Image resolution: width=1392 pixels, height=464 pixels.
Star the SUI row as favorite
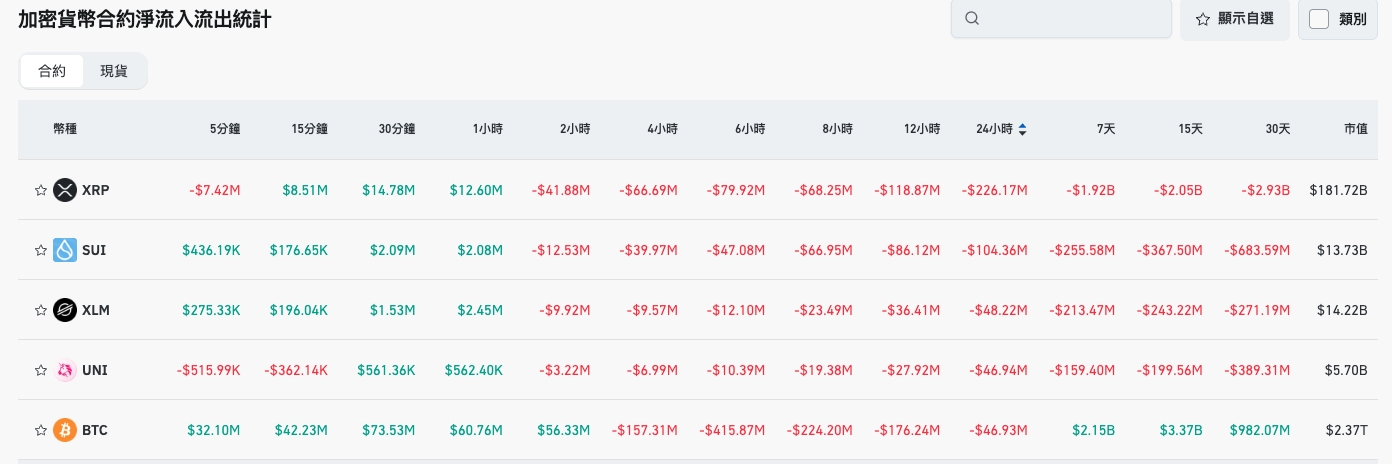click(x=41, y=250)
